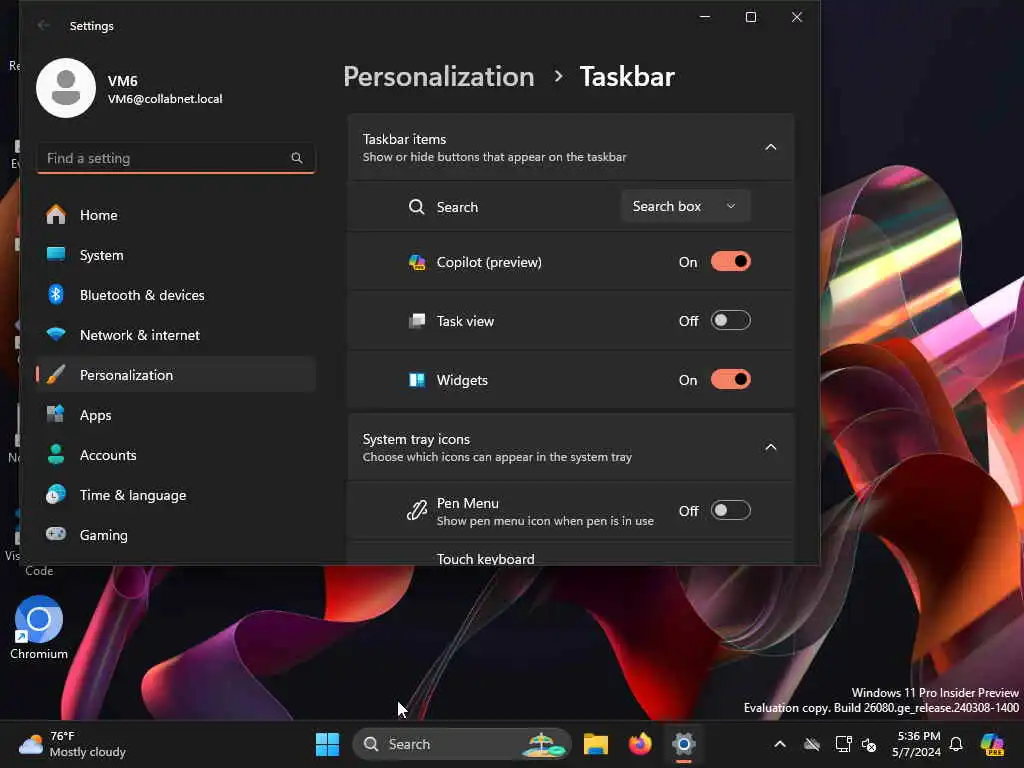Click the Personalization breadcrumb link
The image size is (1024, 768).
pyautogui.click(x=439, y=76)
